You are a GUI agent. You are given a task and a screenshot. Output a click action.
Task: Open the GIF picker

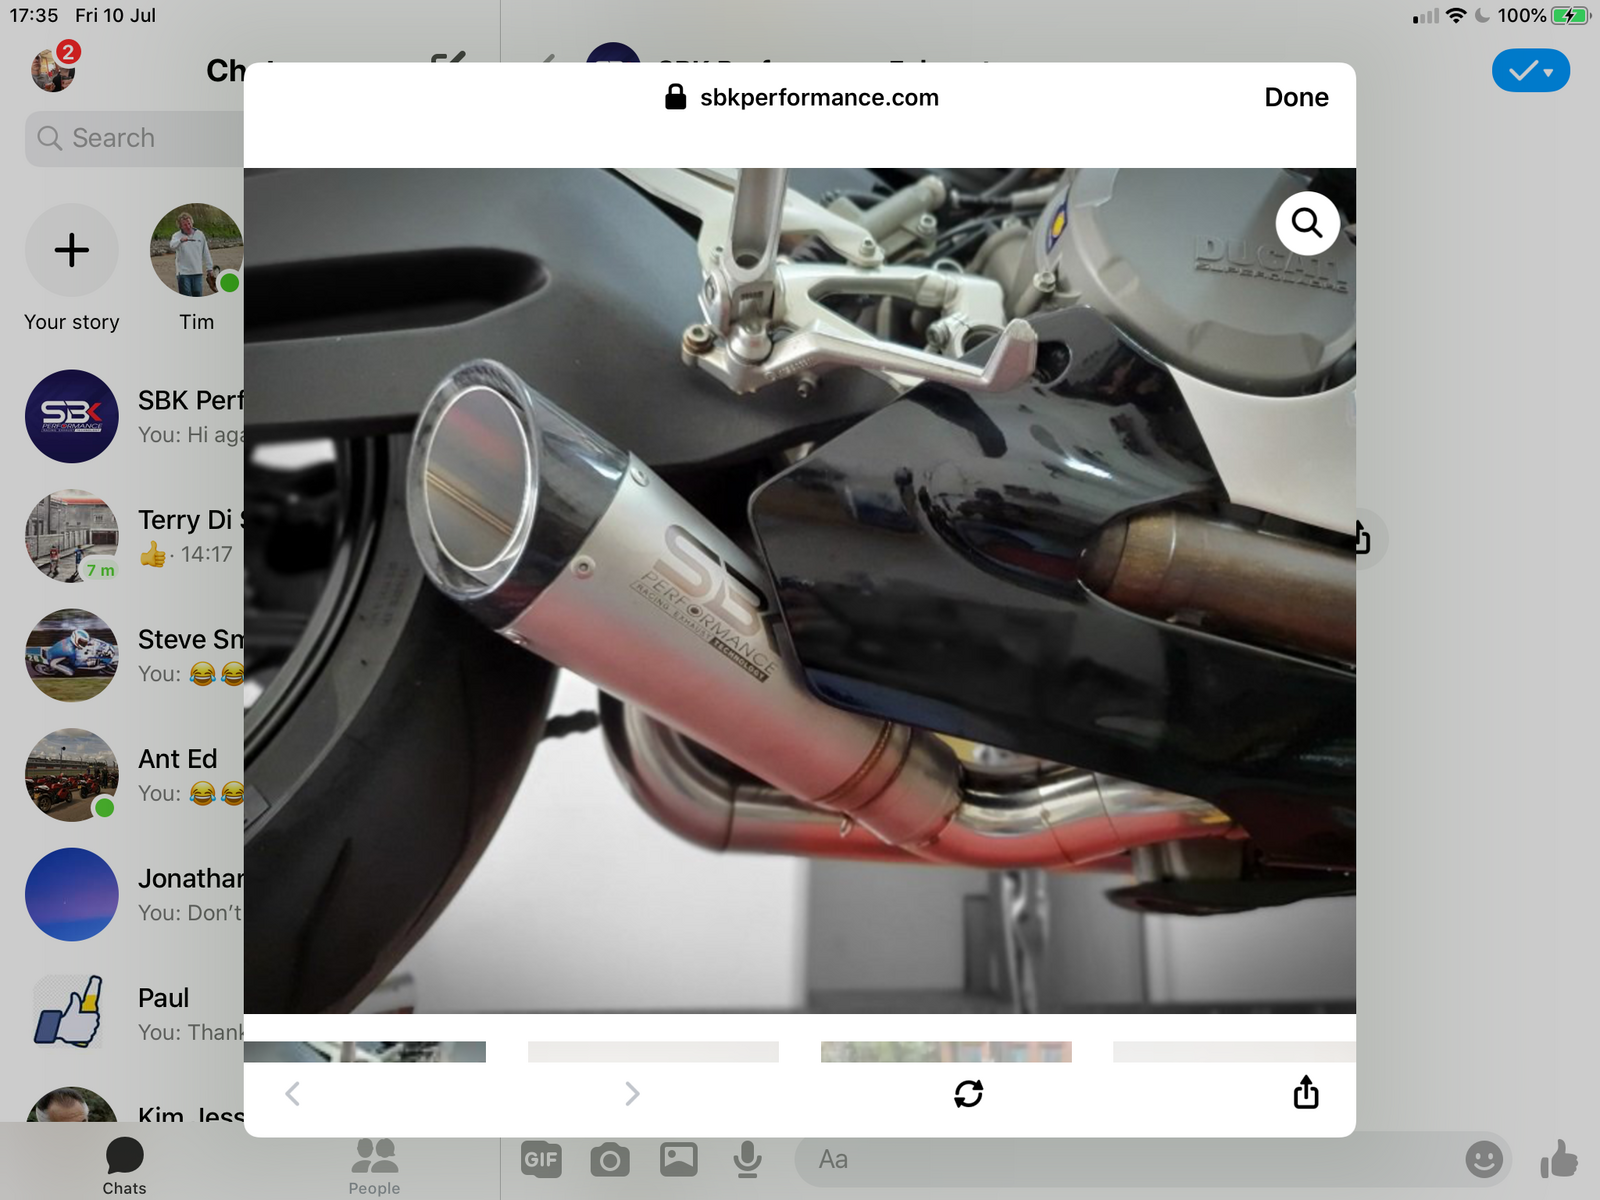541,1160
